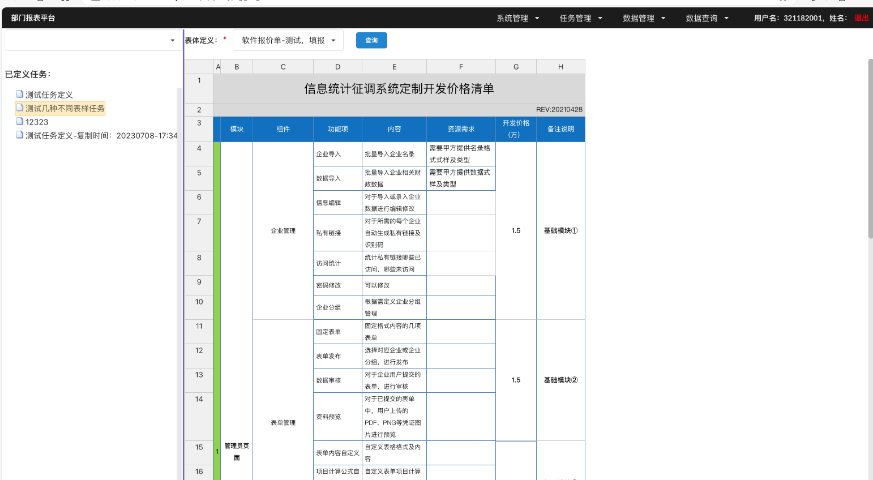The height and width of the screenshot is (480, 873).
Task: Click the red 退出 logout link
Action: [861, 18]
